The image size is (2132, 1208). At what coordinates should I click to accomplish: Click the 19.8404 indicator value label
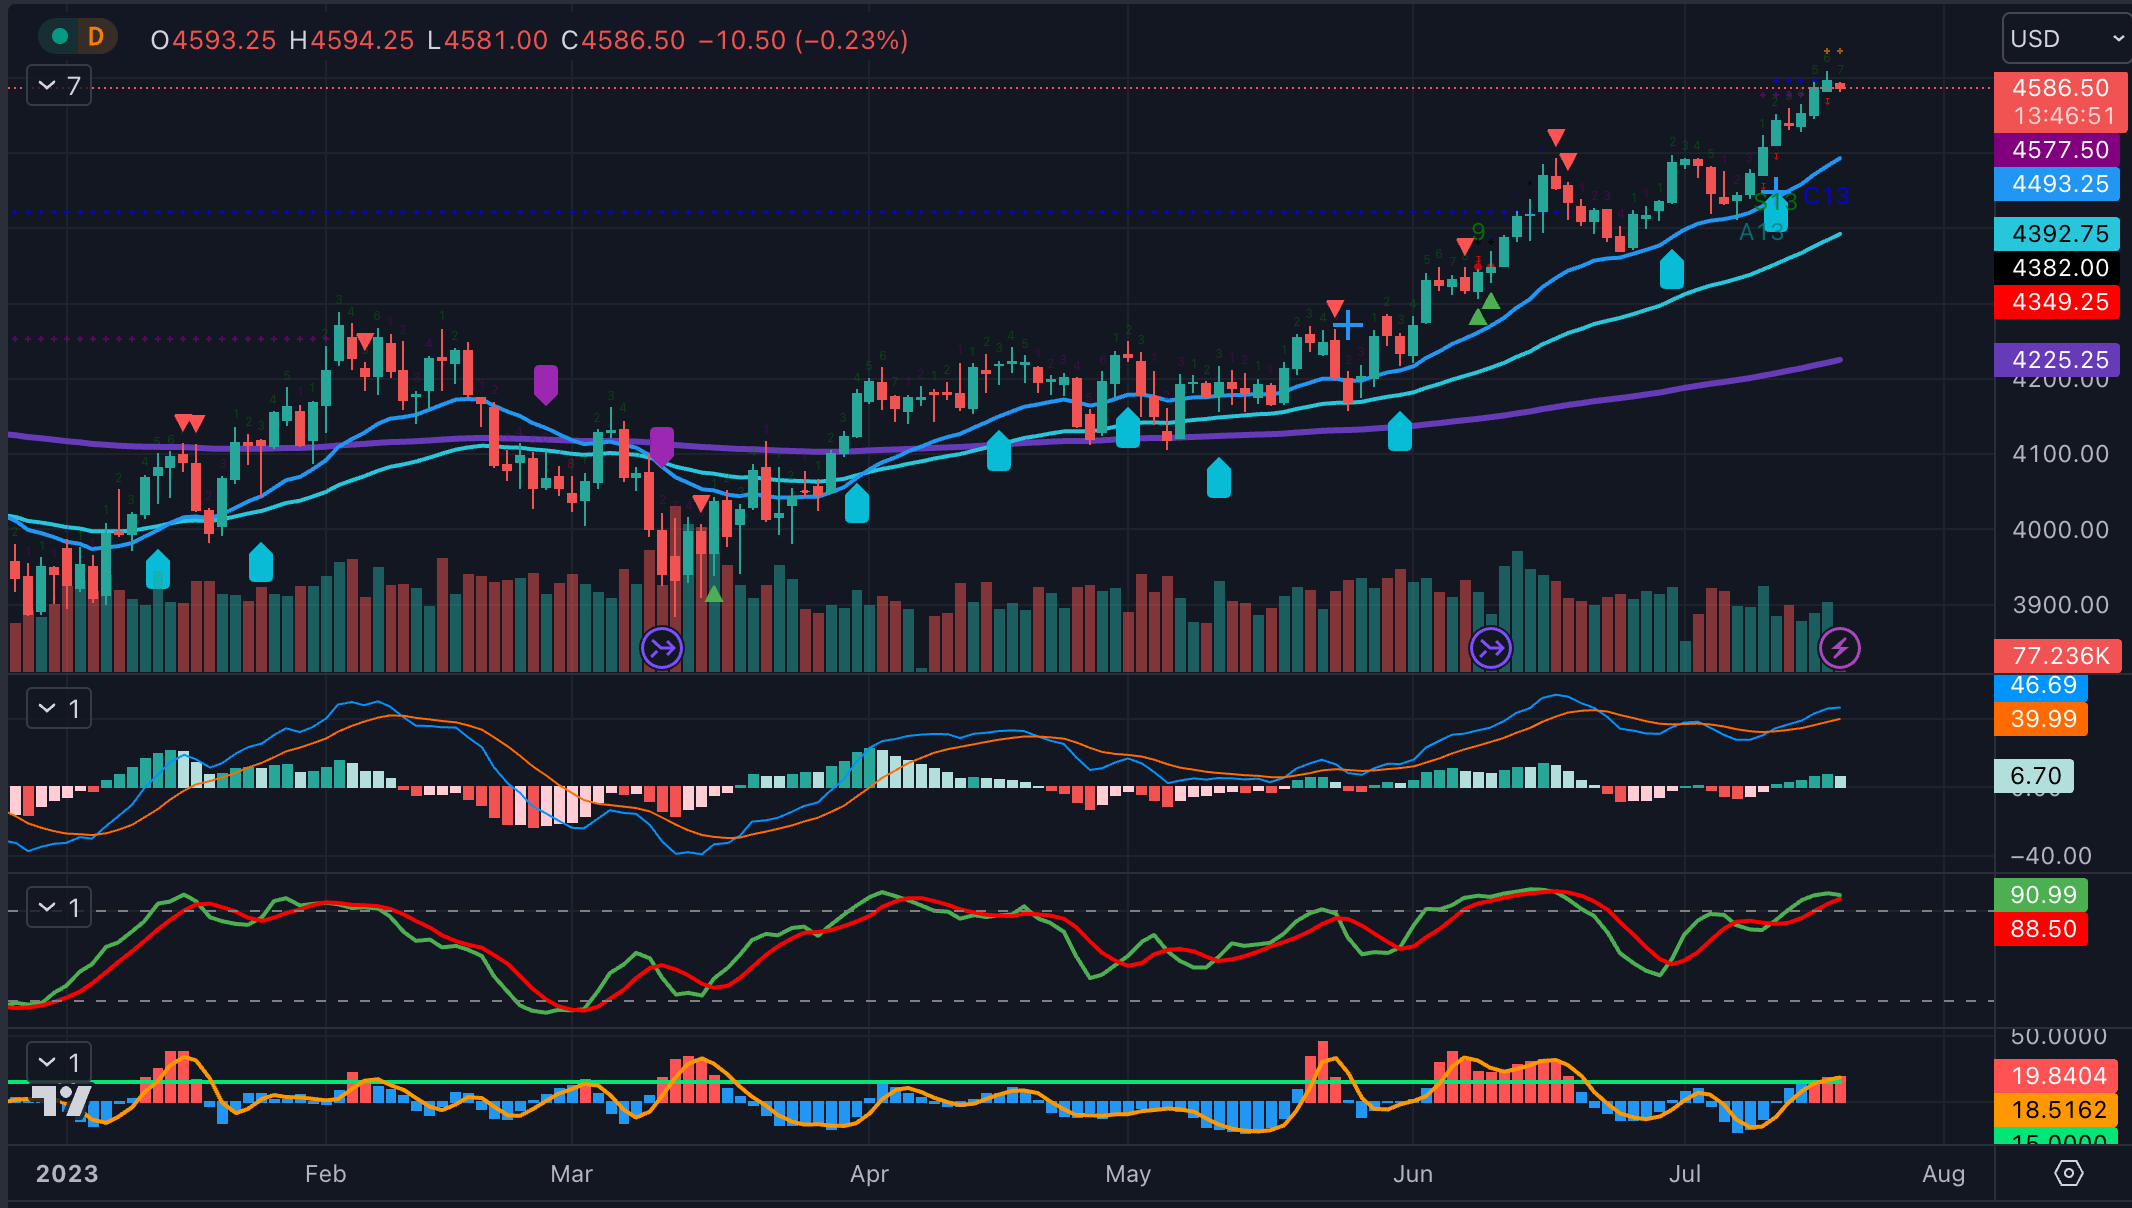point(2058,1076)
